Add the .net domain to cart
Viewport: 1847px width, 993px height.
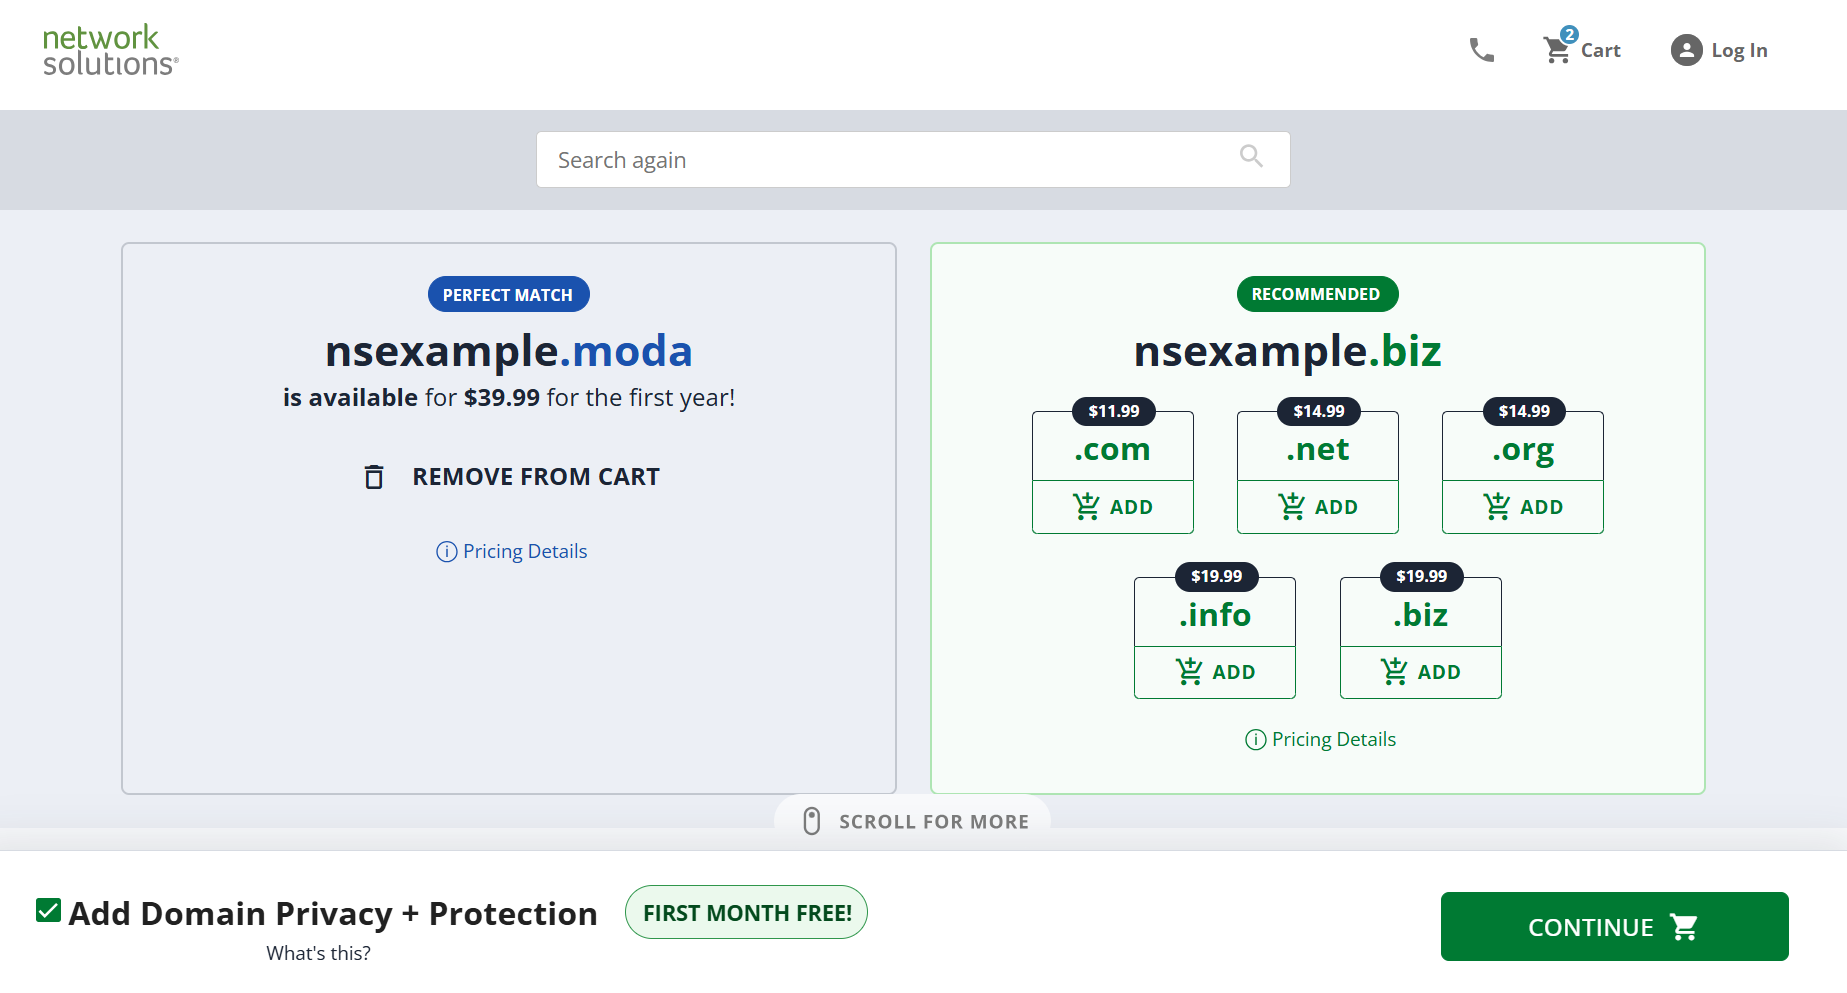1317,507
